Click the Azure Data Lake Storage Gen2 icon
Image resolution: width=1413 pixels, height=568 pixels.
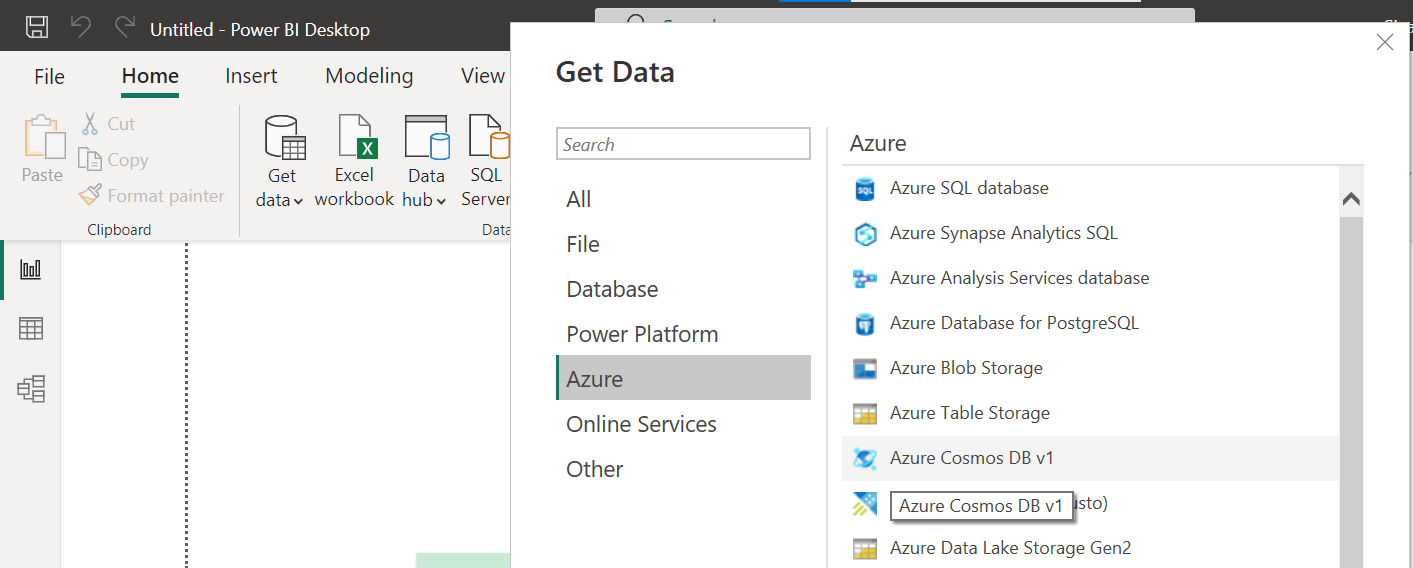(865, 549)
